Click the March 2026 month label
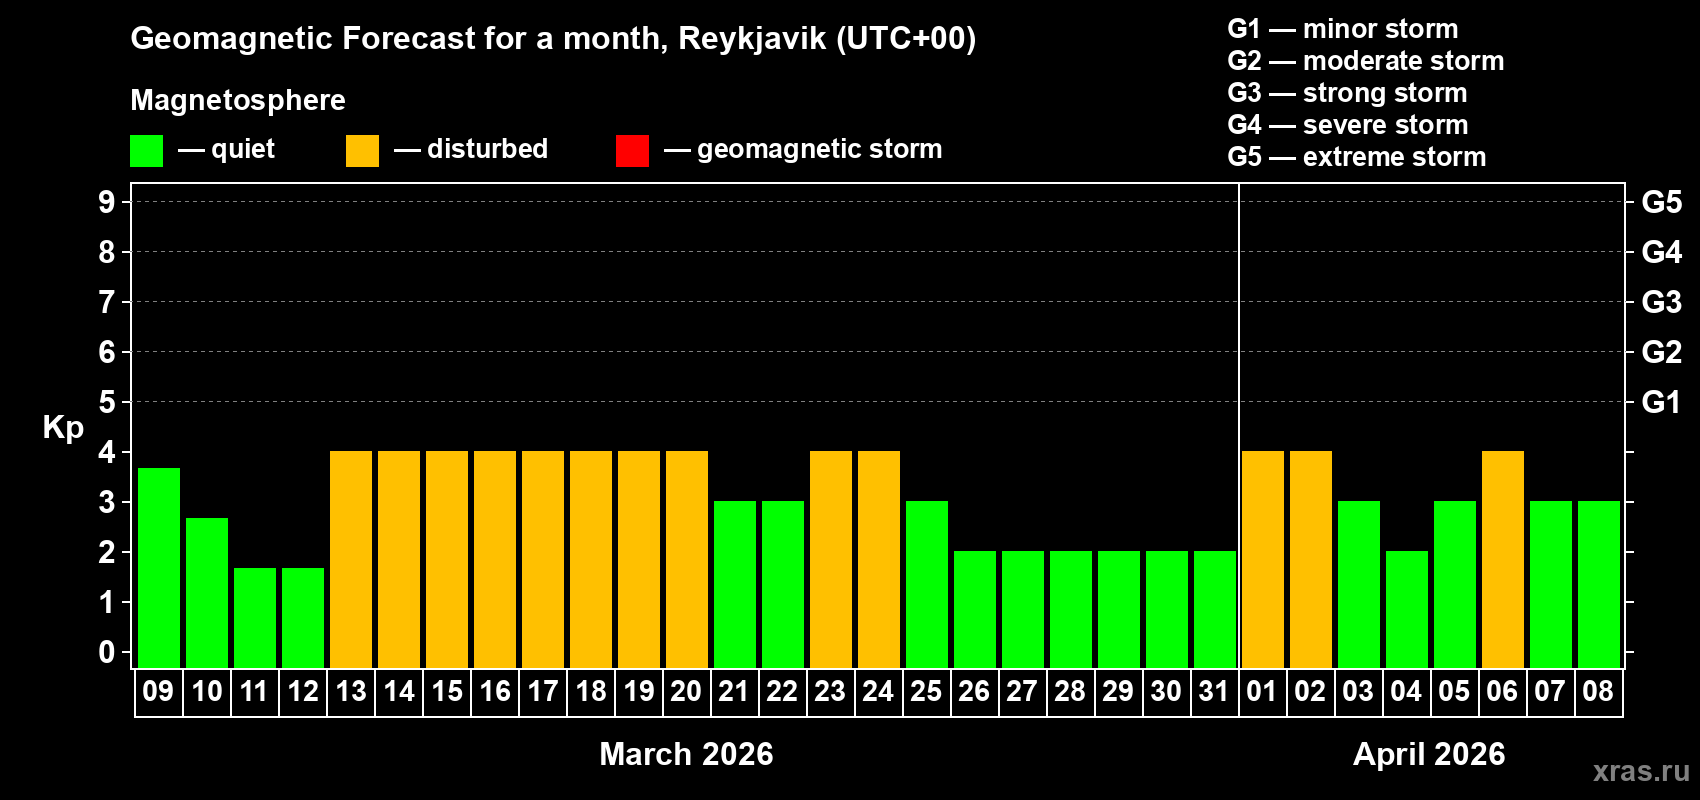The image size is (1700, 800). coord(686,754)
